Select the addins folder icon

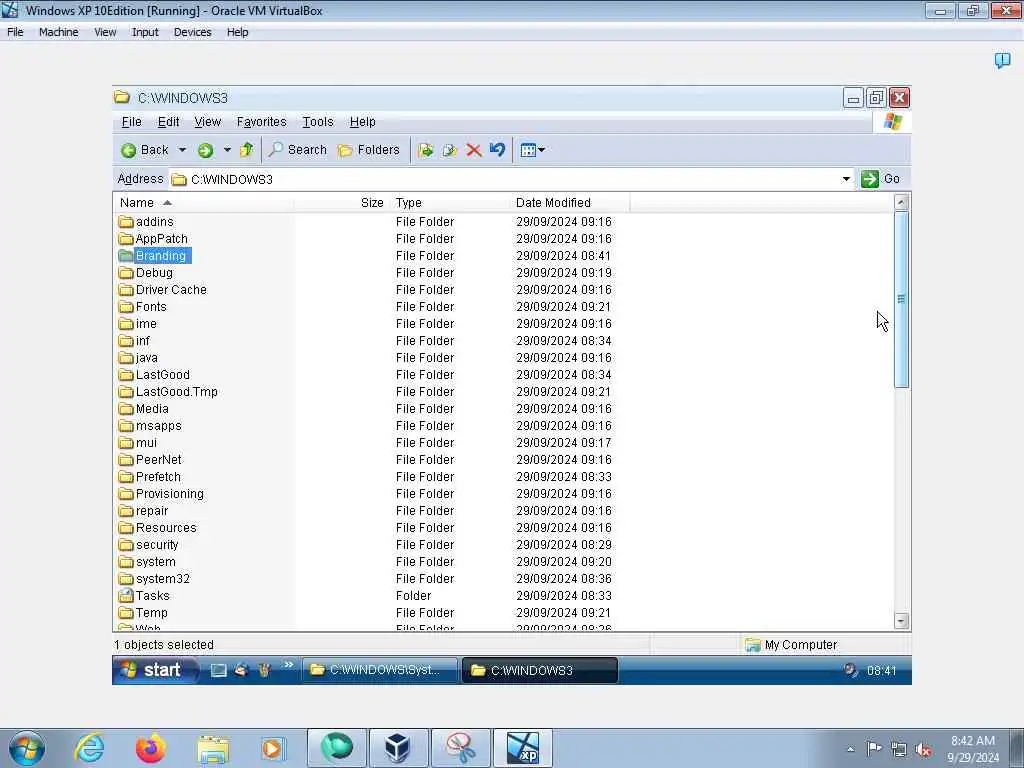pos(126,222)
